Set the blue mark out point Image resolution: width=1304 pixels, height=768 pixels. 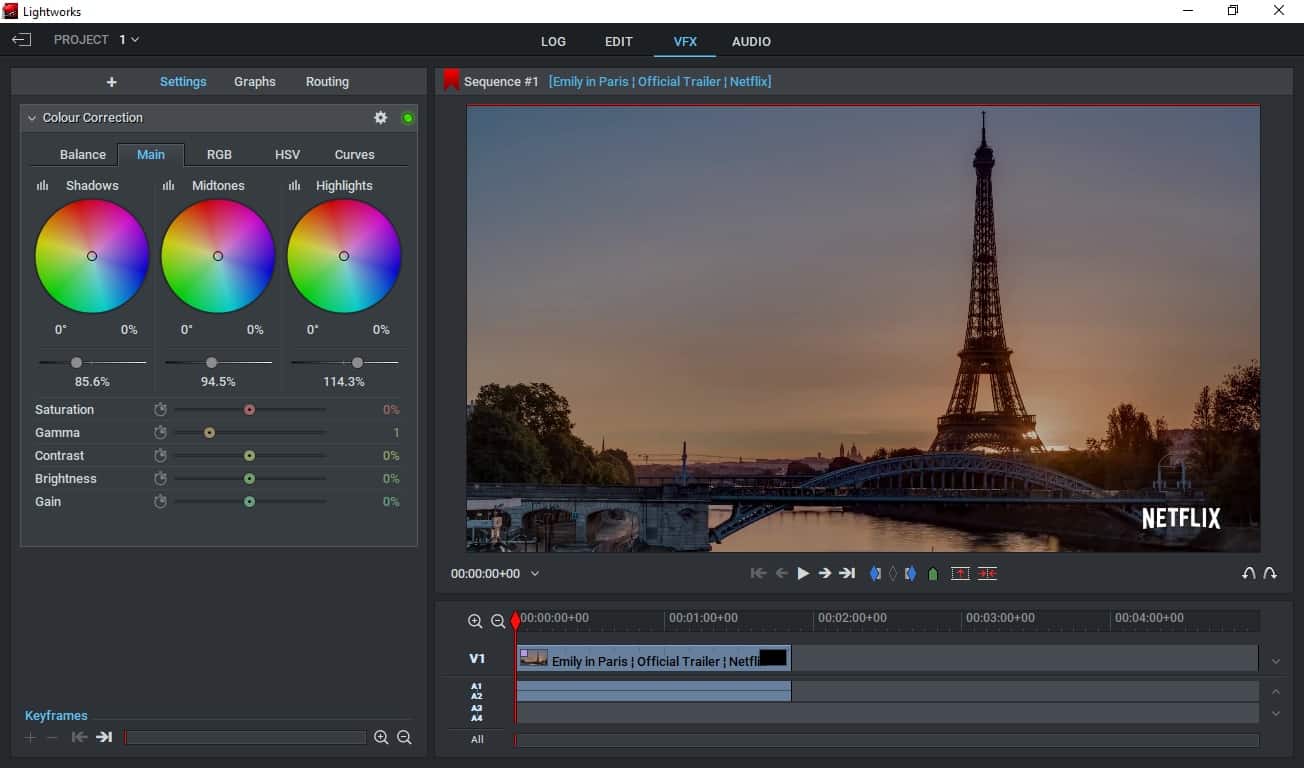point(910,573)
